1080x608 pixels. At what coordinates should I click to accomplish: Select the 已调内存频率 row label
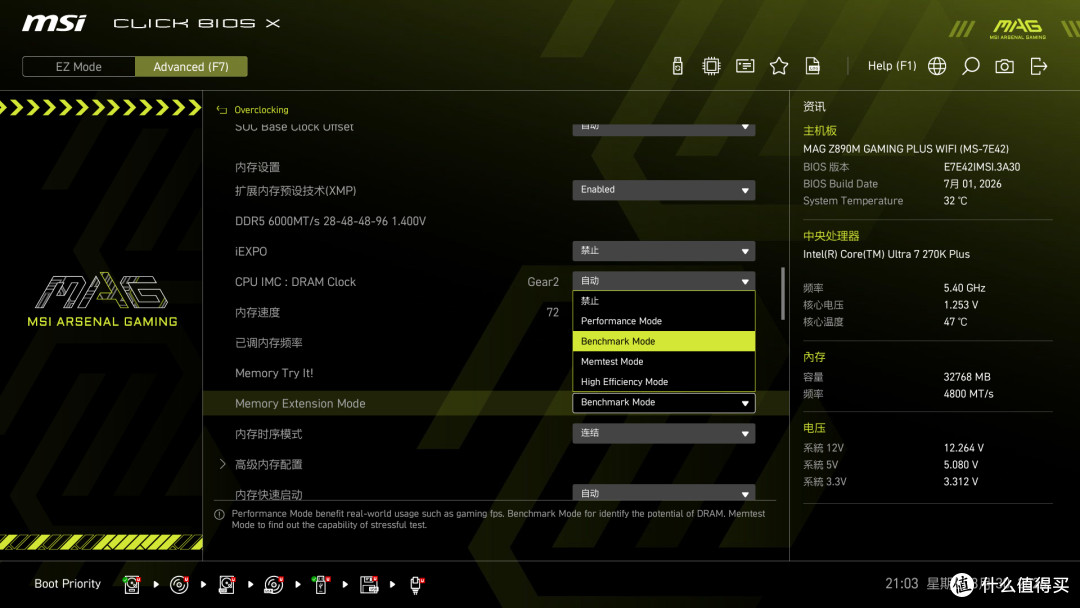click(x=269, y=343)
